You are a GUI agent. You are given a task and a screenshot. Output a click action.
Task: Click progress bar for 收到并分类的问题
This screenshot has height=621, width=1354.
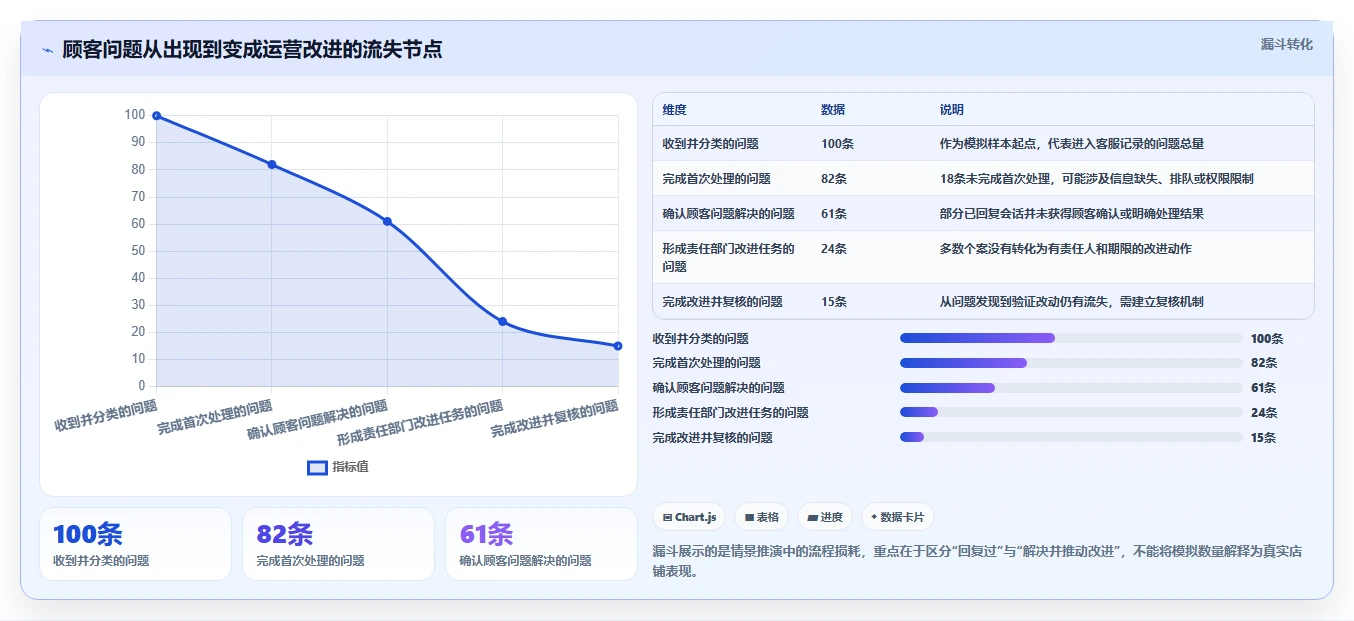1071,338
